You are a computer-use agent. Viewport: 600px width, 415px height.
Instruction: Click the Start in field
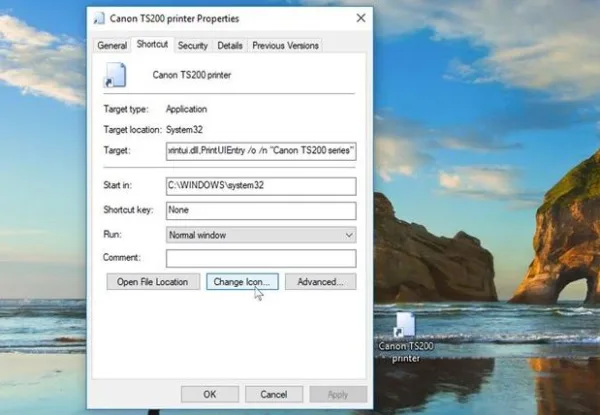pyautogui.click(x=261, y=186)
